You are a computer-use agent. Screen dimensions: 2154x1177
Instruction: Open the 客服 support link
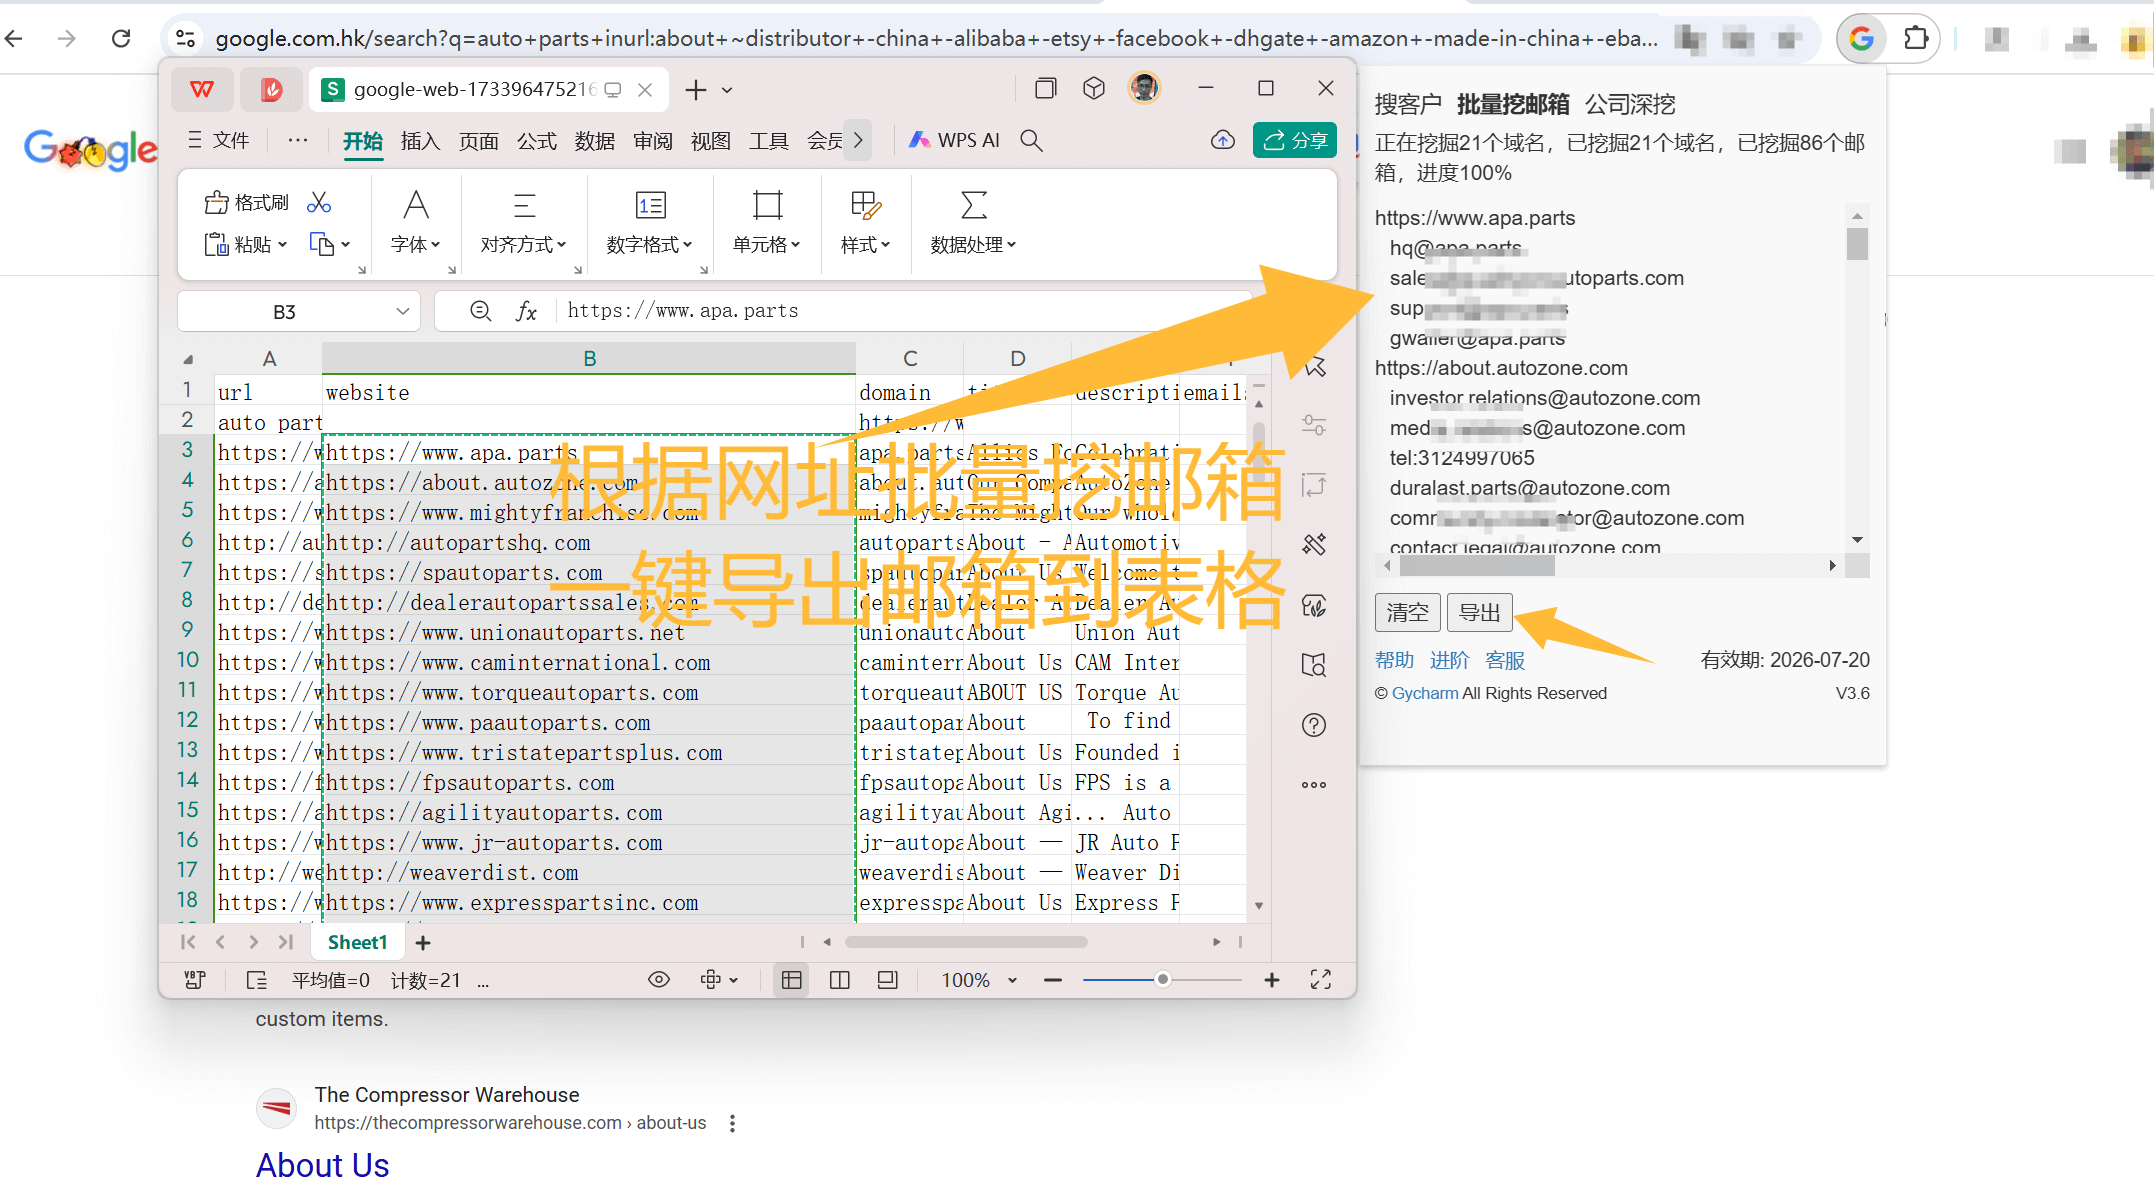[1505, 660]
